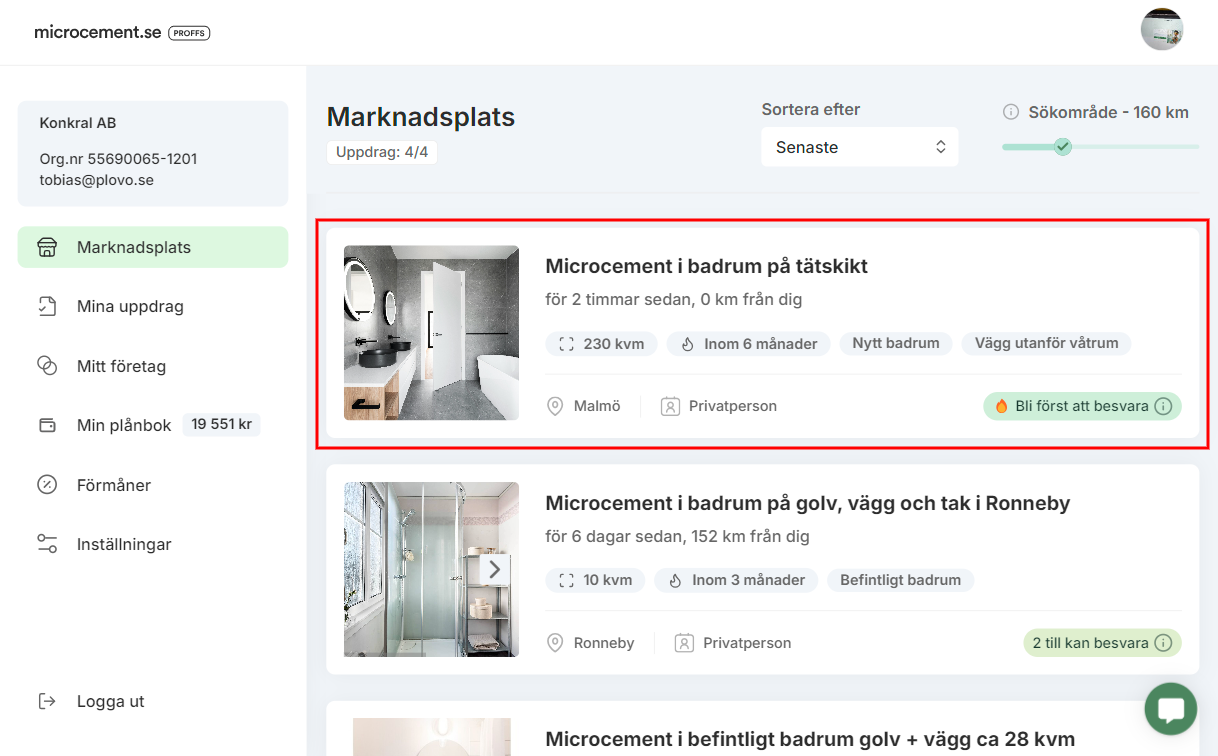Click the 2 till kan besvara badge
Image resolution: width=1218 pixels, height=756 pixels.
point(1102,643)
